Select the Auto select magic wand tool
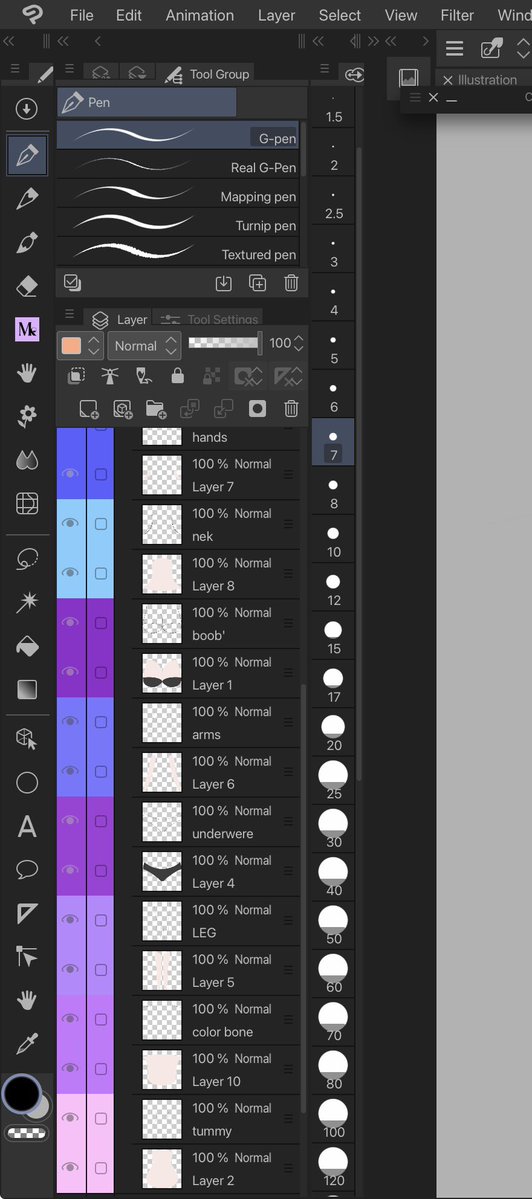Image resolution: width=532 pixels, height=1199 pixels. (27, 603)
